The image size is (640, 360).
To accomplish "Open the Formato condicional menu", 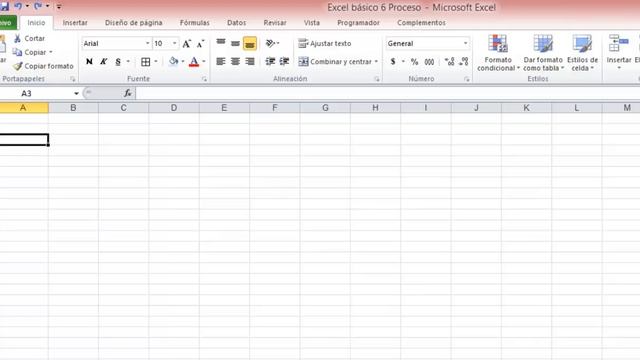I will [498, 53].
